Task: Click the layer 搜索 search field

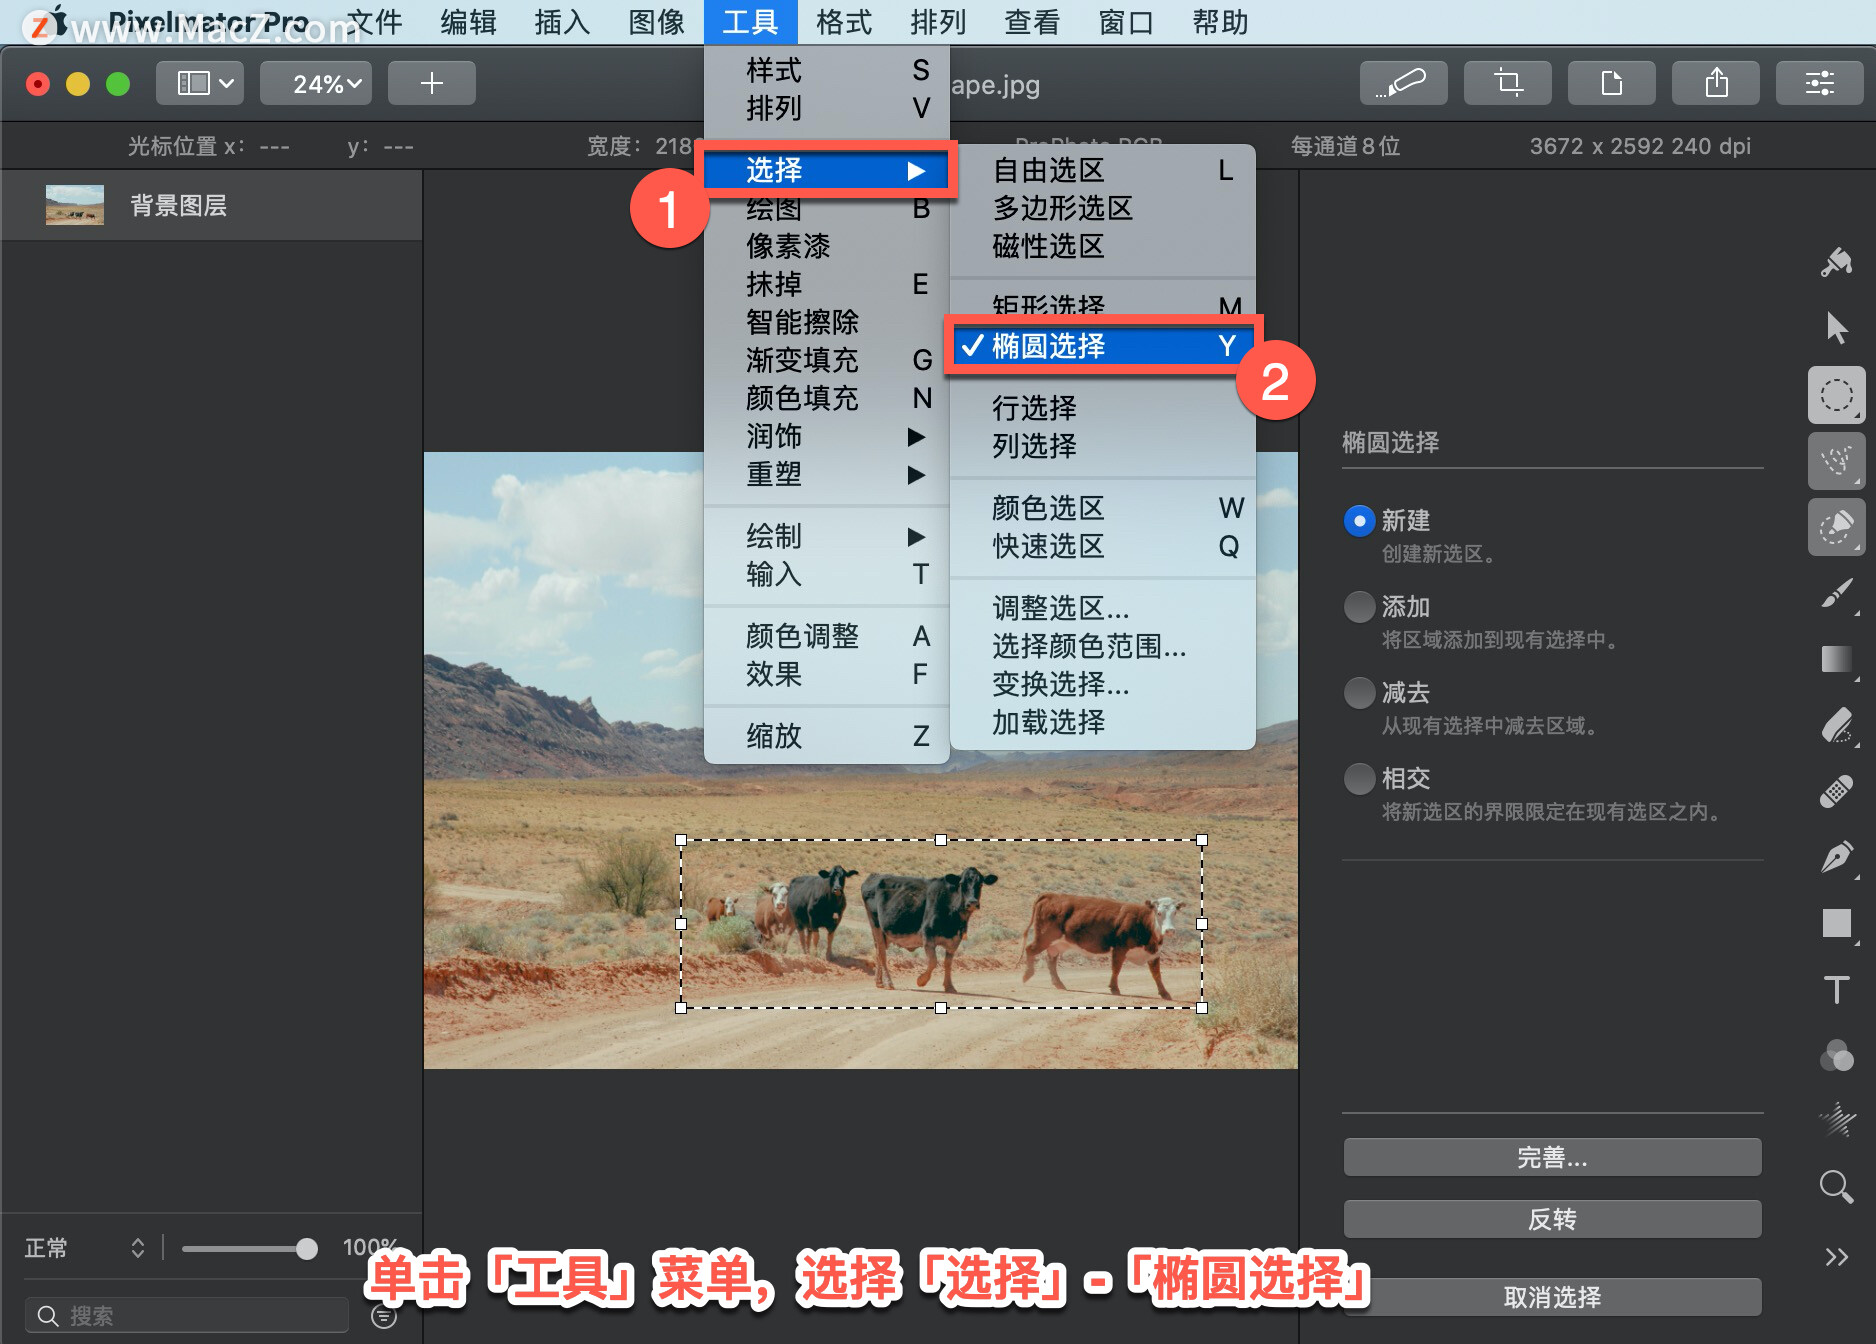Action: [x=188, y=1316]
